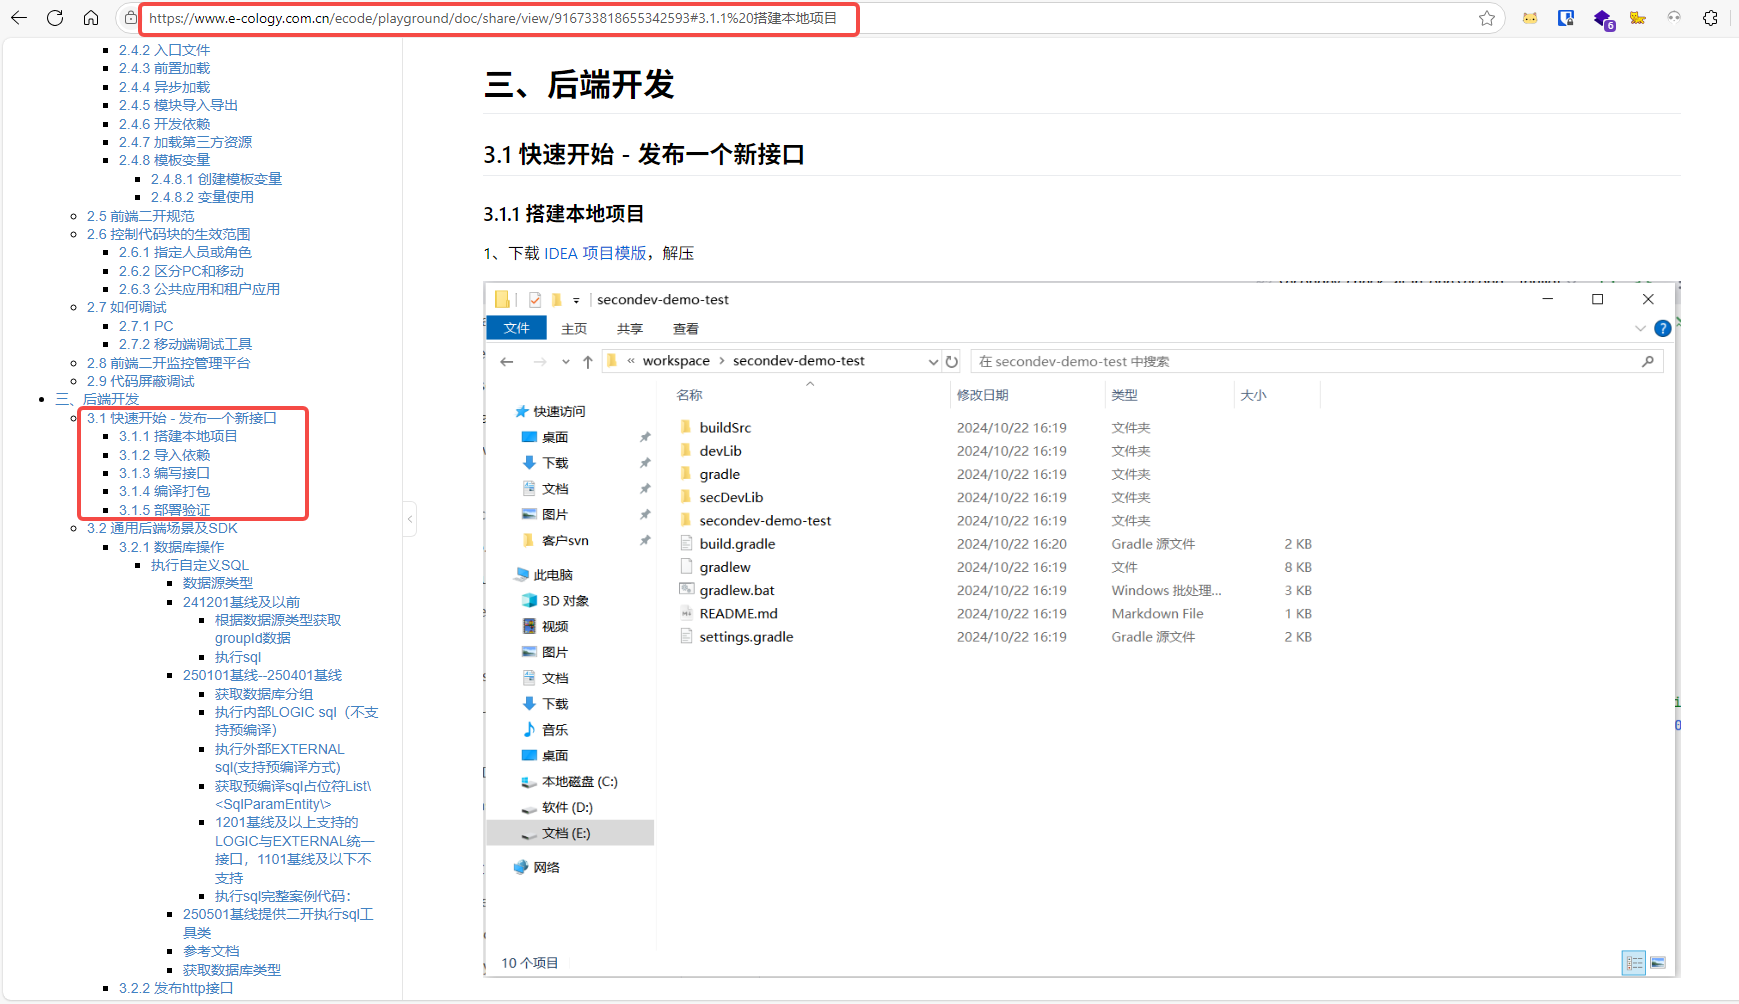Bookmark this page with the star icon
Screen dimensions: 1739x1004
click(1487, 18)
